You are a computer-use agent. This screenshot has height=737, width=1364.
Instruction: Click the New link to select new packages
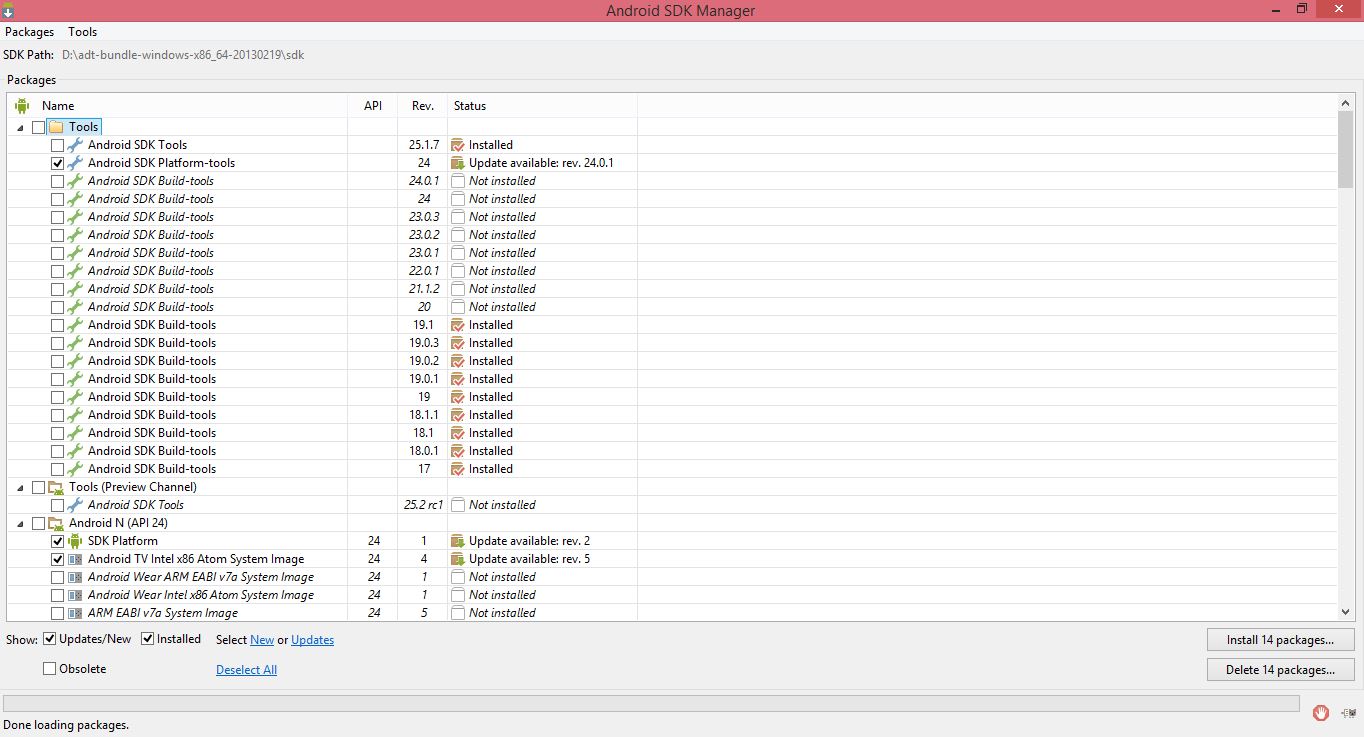[262, 640]
